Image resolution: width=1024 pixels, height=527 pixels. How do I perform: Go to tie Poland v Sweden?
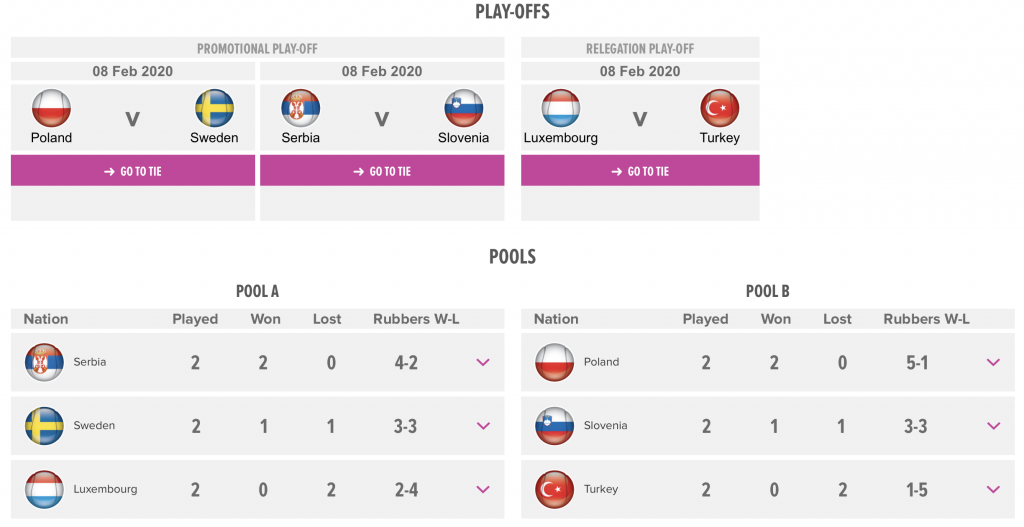click(x=133, y=170)
